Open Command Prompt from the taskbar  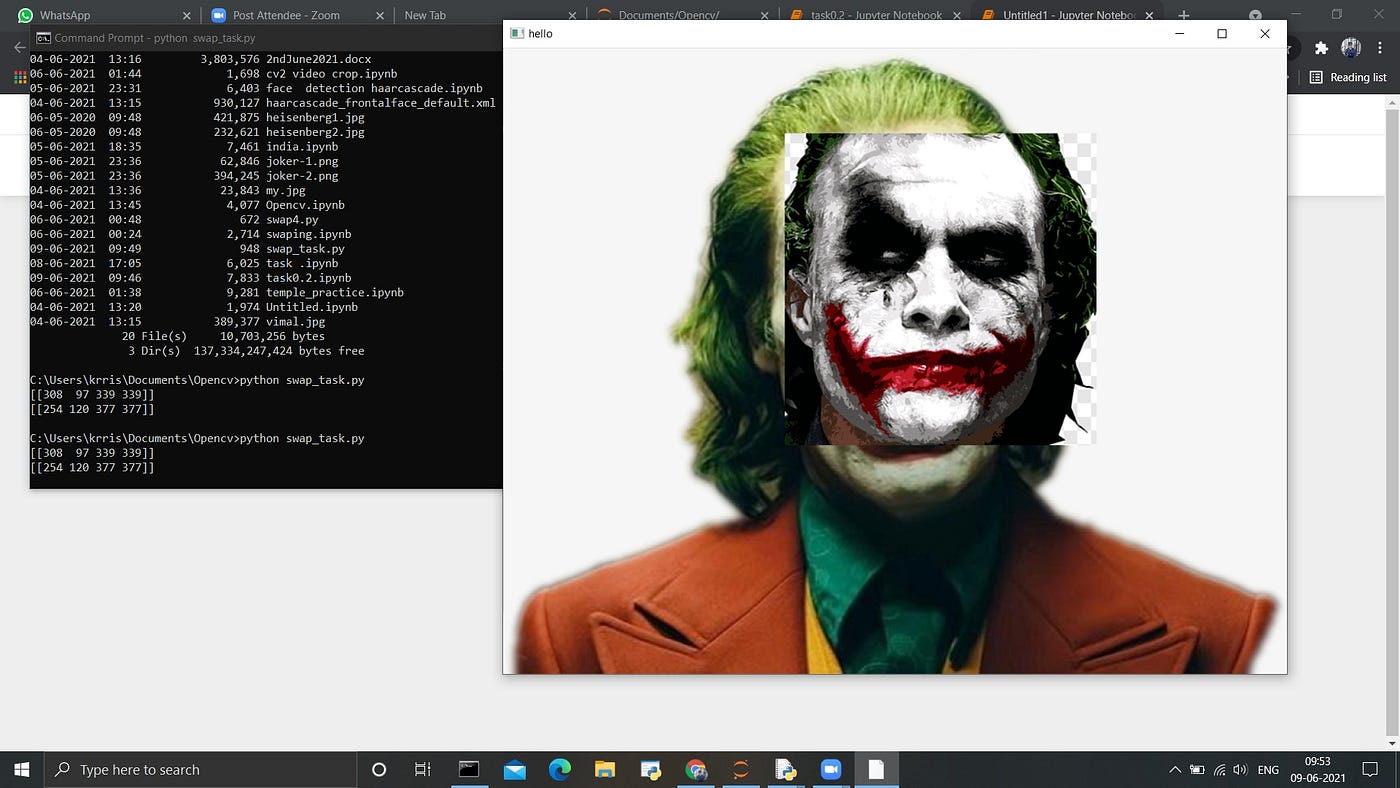tap(469, 770)
